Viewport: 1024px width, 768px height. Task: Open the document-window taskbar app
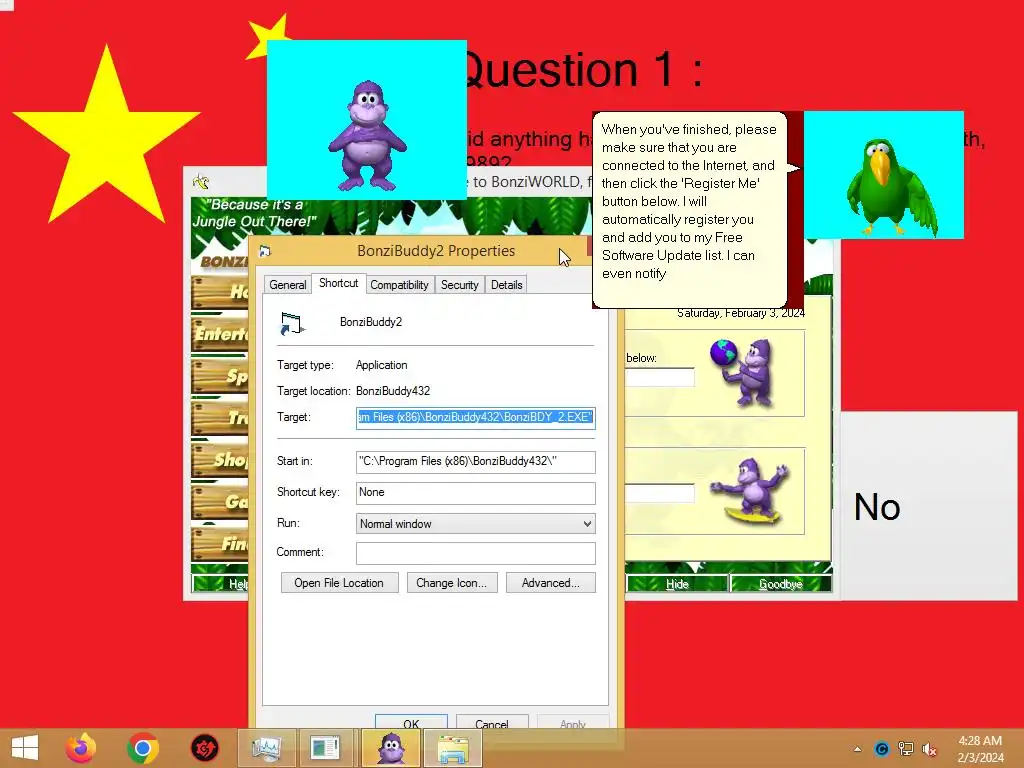pos(325,748)
